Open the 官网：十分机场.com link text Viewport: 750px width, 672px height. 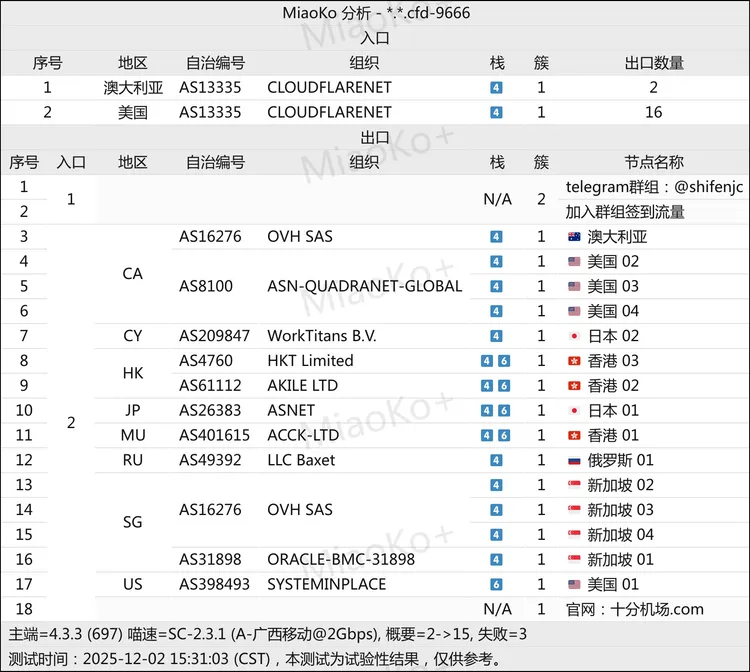coord(634,609)
